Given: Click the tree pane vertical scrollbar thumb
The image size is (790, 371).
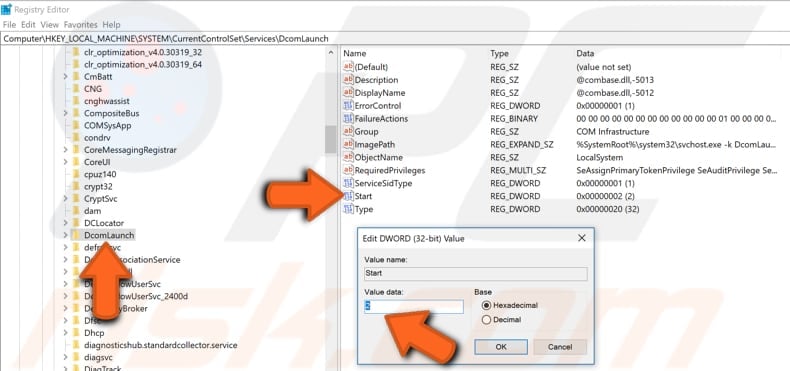Looking at the screenshot, I should 331,139.
